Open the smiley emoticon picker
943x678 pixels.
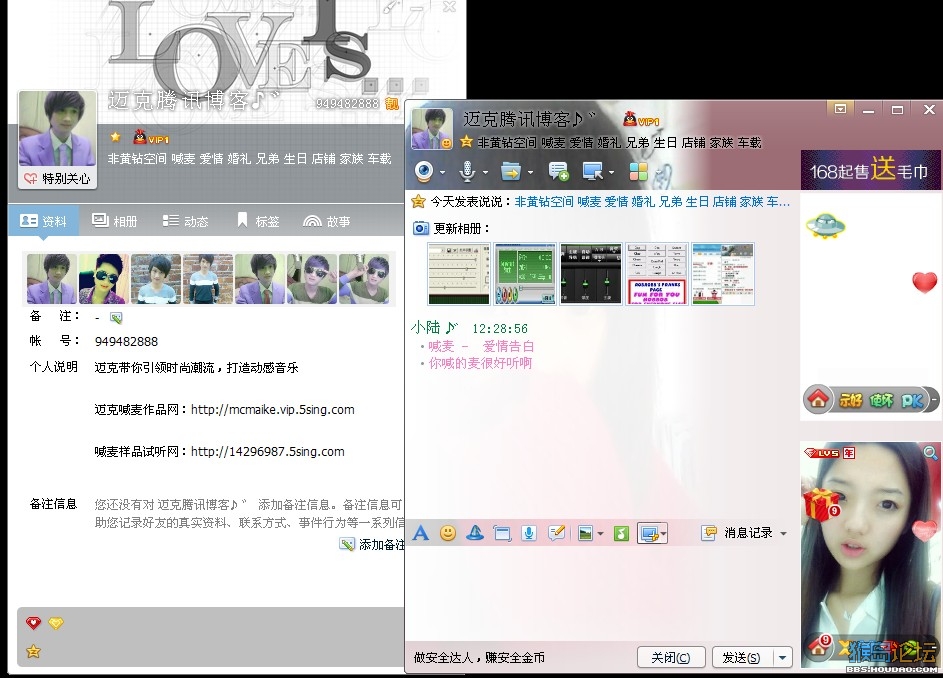tap(447, 533)
